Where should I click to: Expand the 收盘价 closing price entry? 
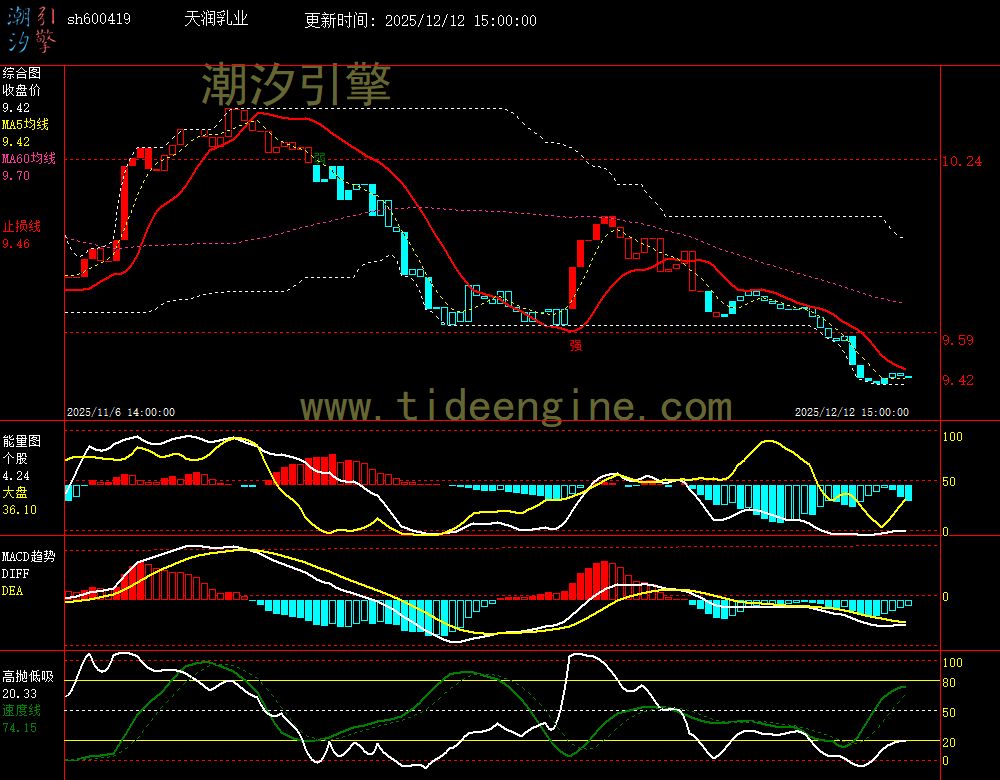coord(22,89)
